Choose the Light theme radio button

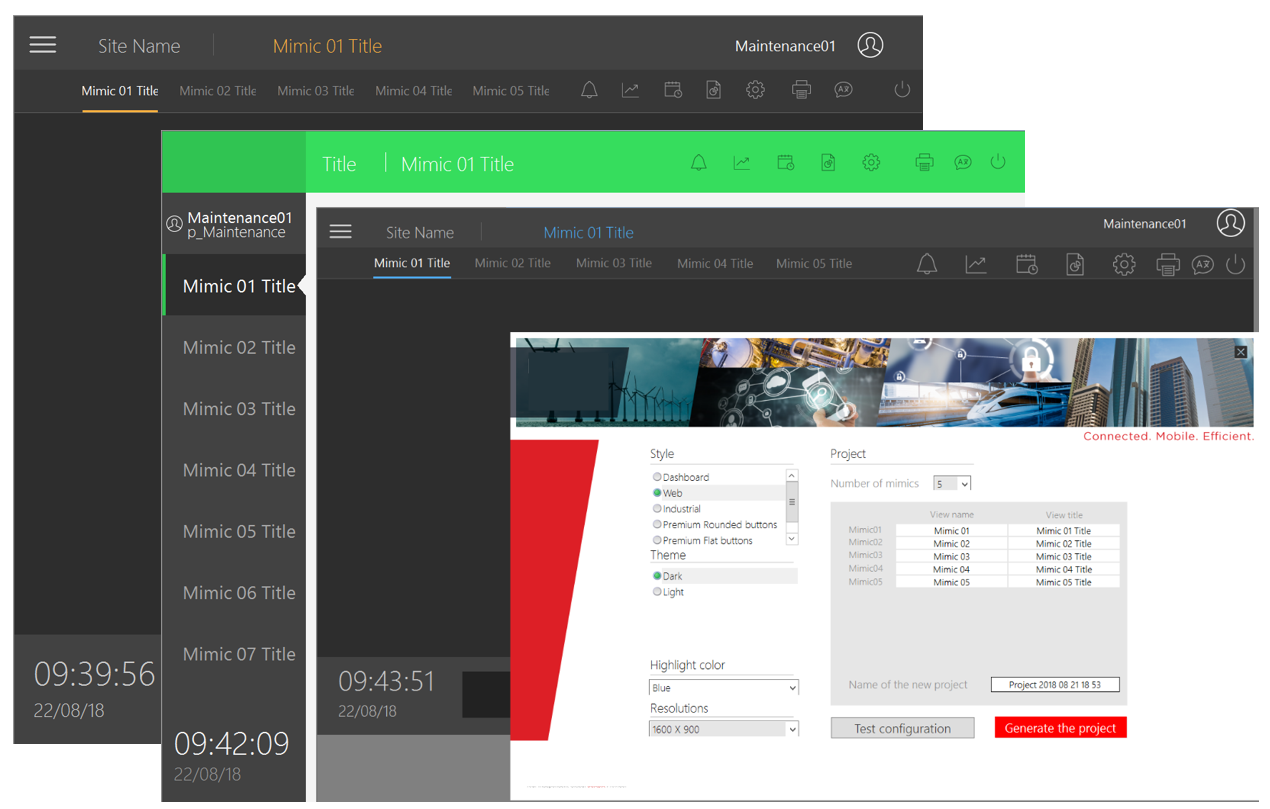tap(657, 592)
